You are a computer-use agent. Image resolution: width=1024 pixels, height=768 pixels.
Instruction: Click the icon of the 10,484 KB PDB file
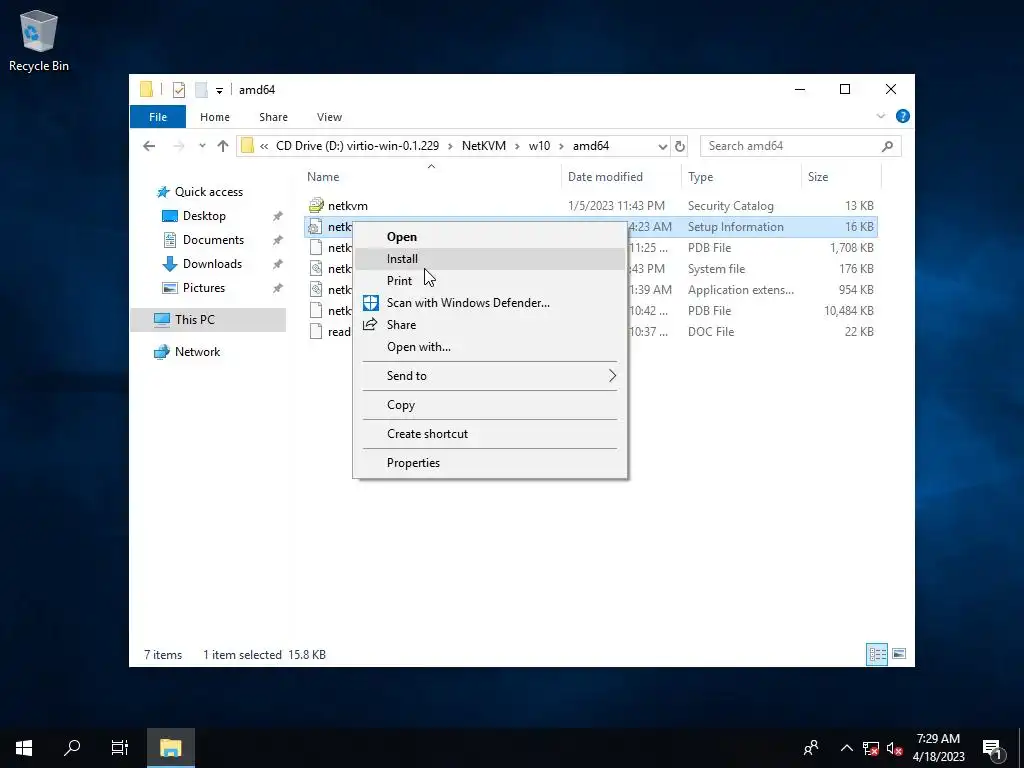tap(315, 310)
